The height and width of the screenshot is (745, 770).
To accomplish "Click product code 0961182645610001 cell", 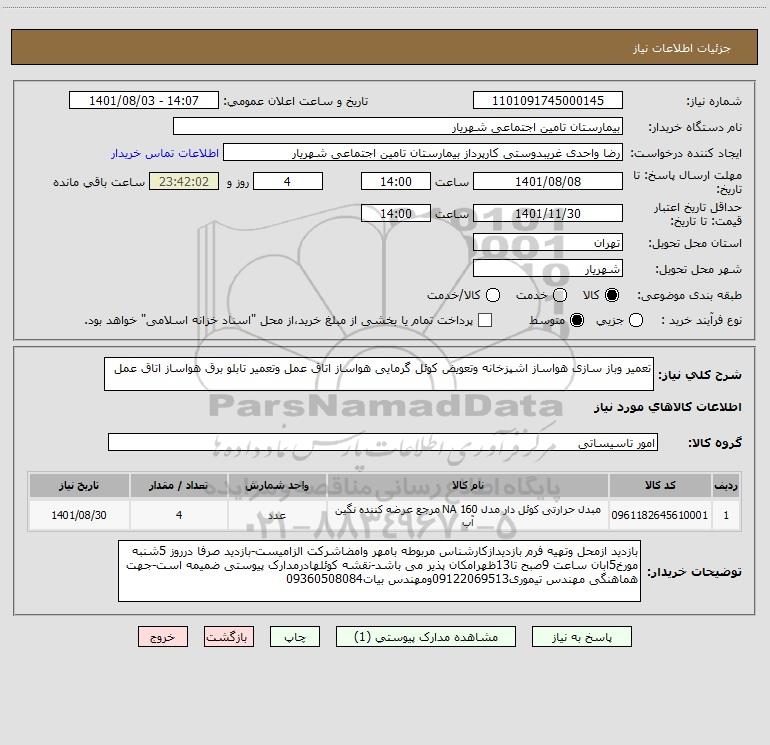I will pyautogui.click(x=660, y=515).
